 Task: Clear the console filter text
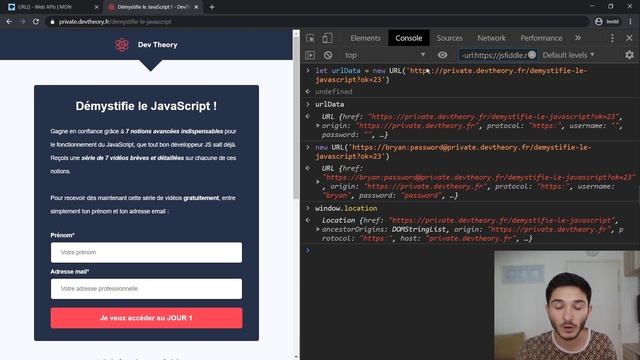point(531,55)
